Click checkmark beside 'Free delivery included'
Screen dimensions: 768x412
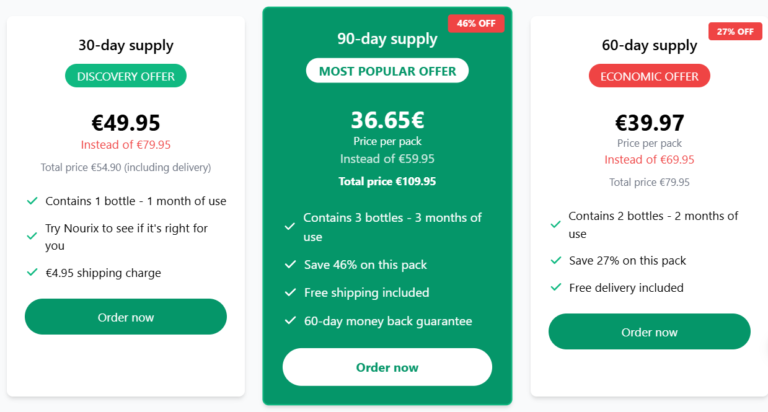click(x=555, y=288)
